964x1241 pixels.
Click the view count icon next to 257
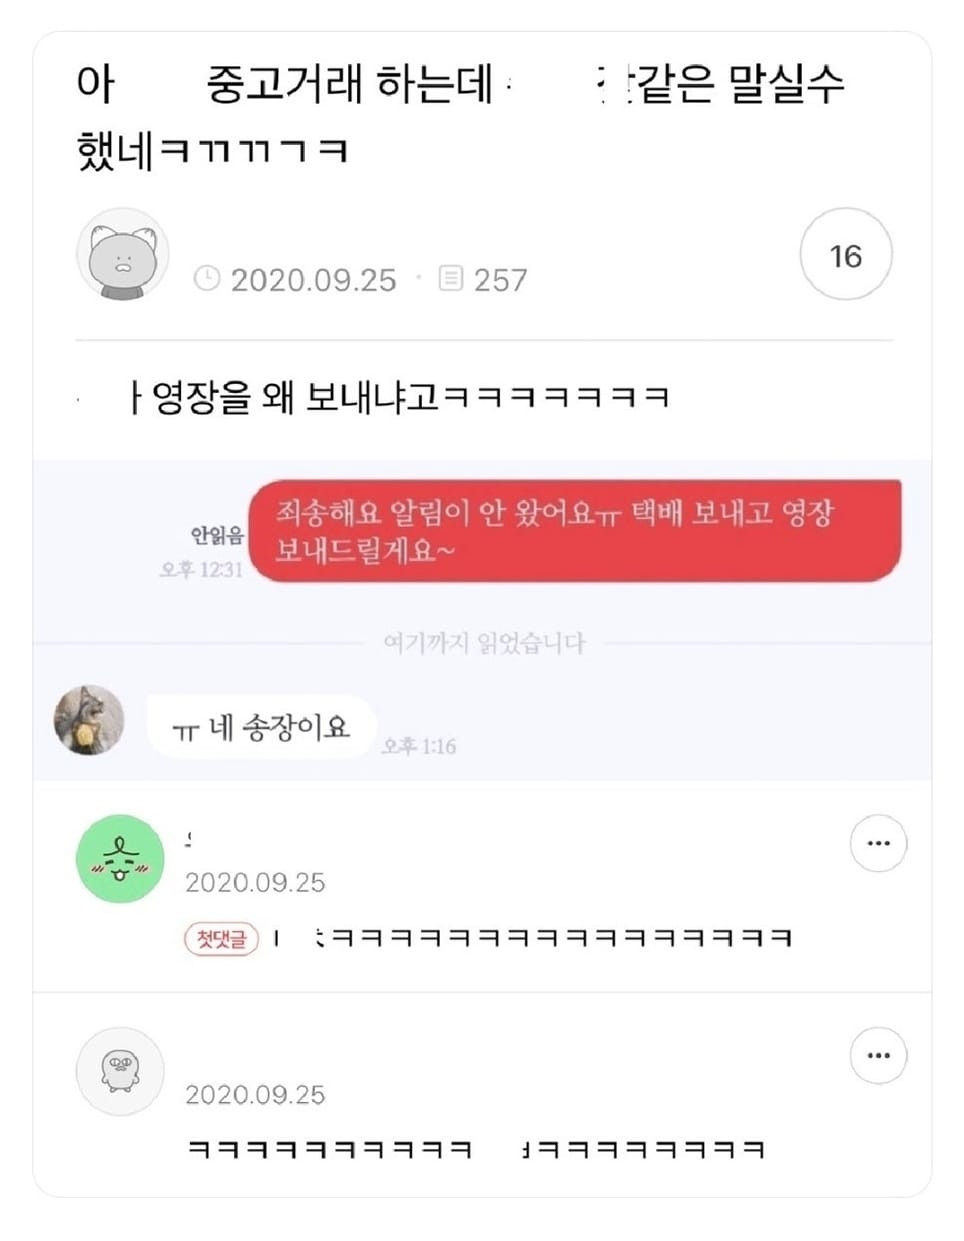[x=451, y=279]
